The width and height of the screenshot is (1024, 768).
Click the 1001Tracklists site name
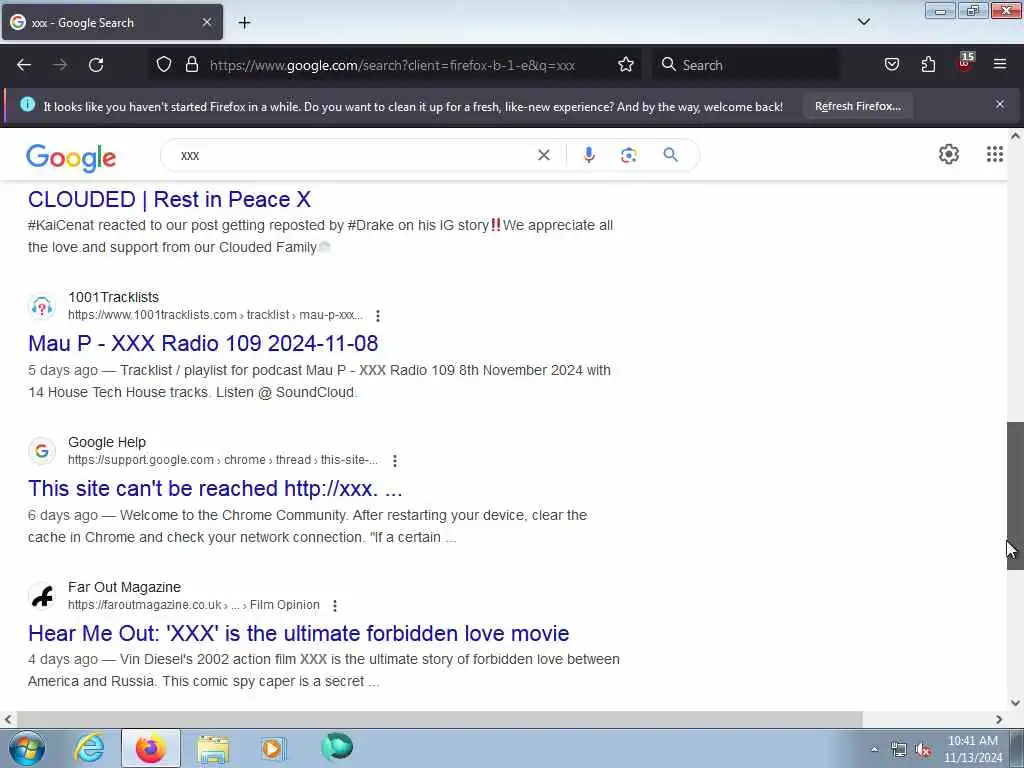coord(114,297)
